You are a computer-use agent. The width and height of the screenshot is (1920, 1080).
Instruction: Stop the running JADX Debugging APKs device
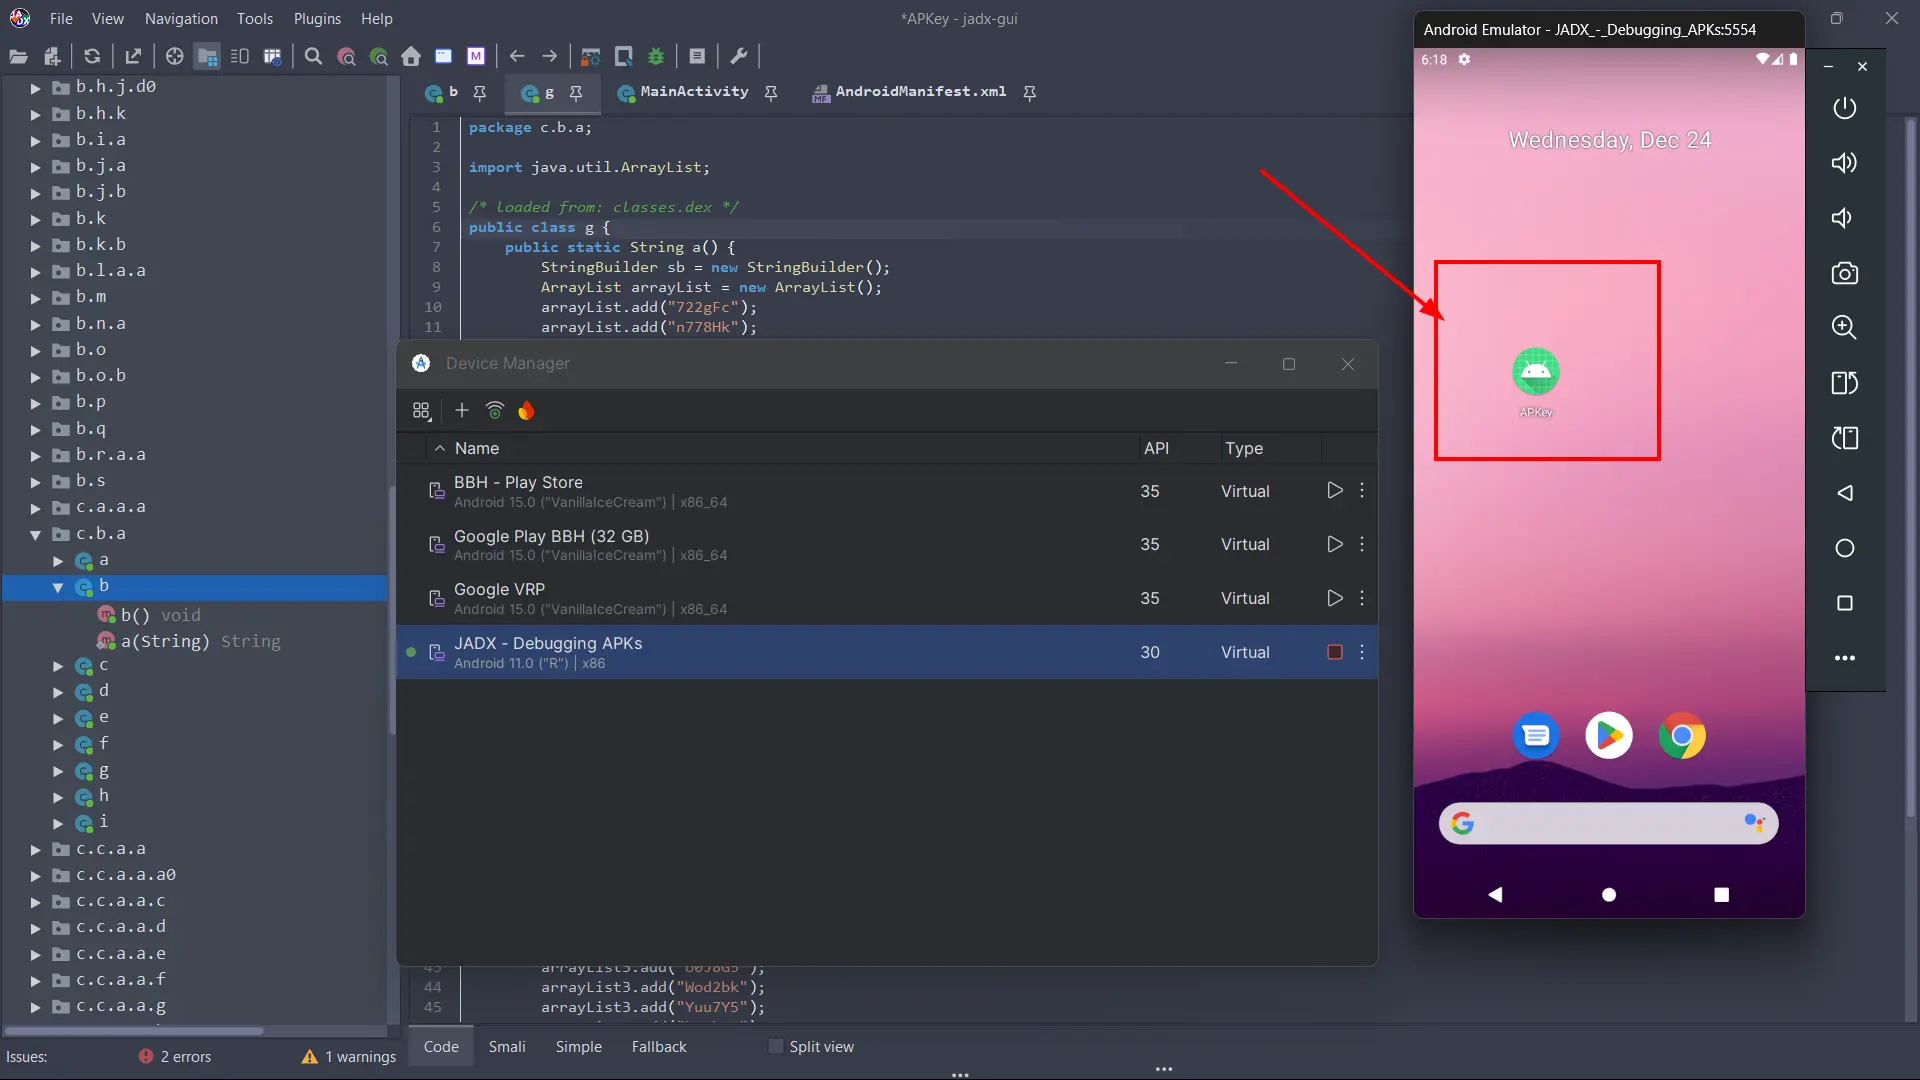pos(1334,652)
